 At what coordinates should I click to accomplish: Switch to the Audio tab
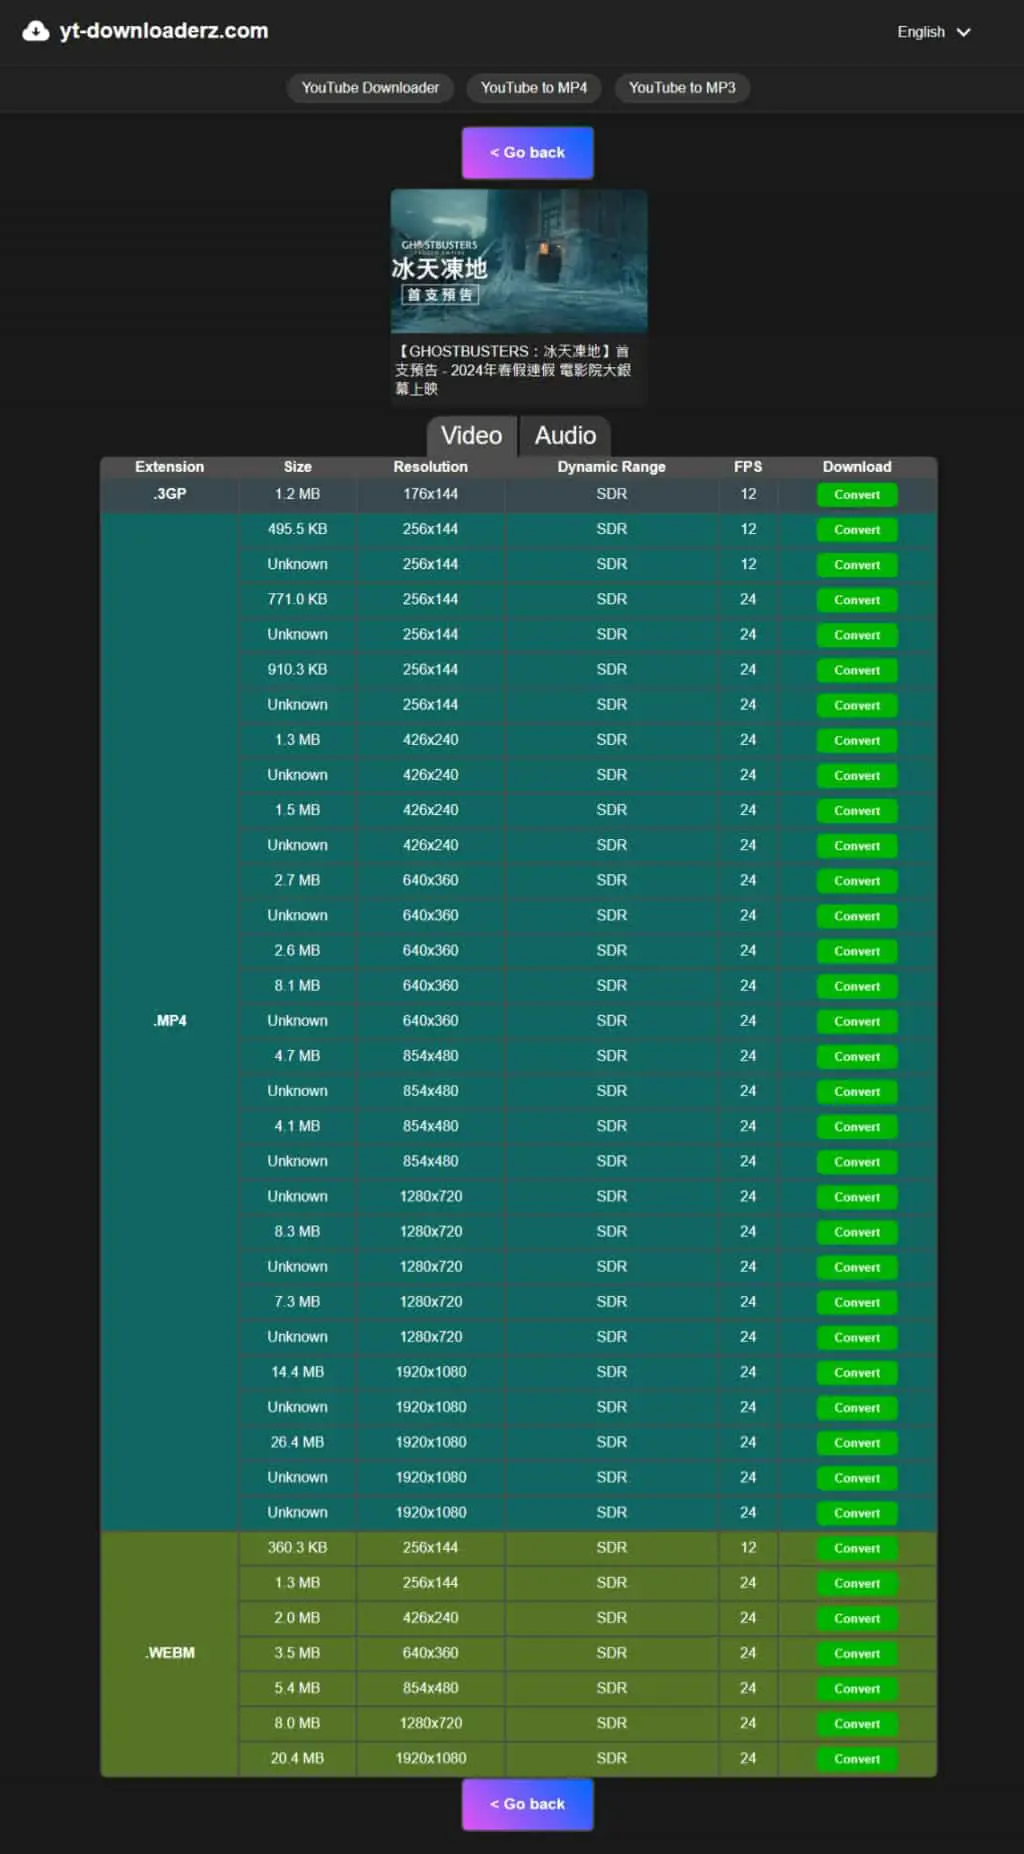(x=565, y=436)
